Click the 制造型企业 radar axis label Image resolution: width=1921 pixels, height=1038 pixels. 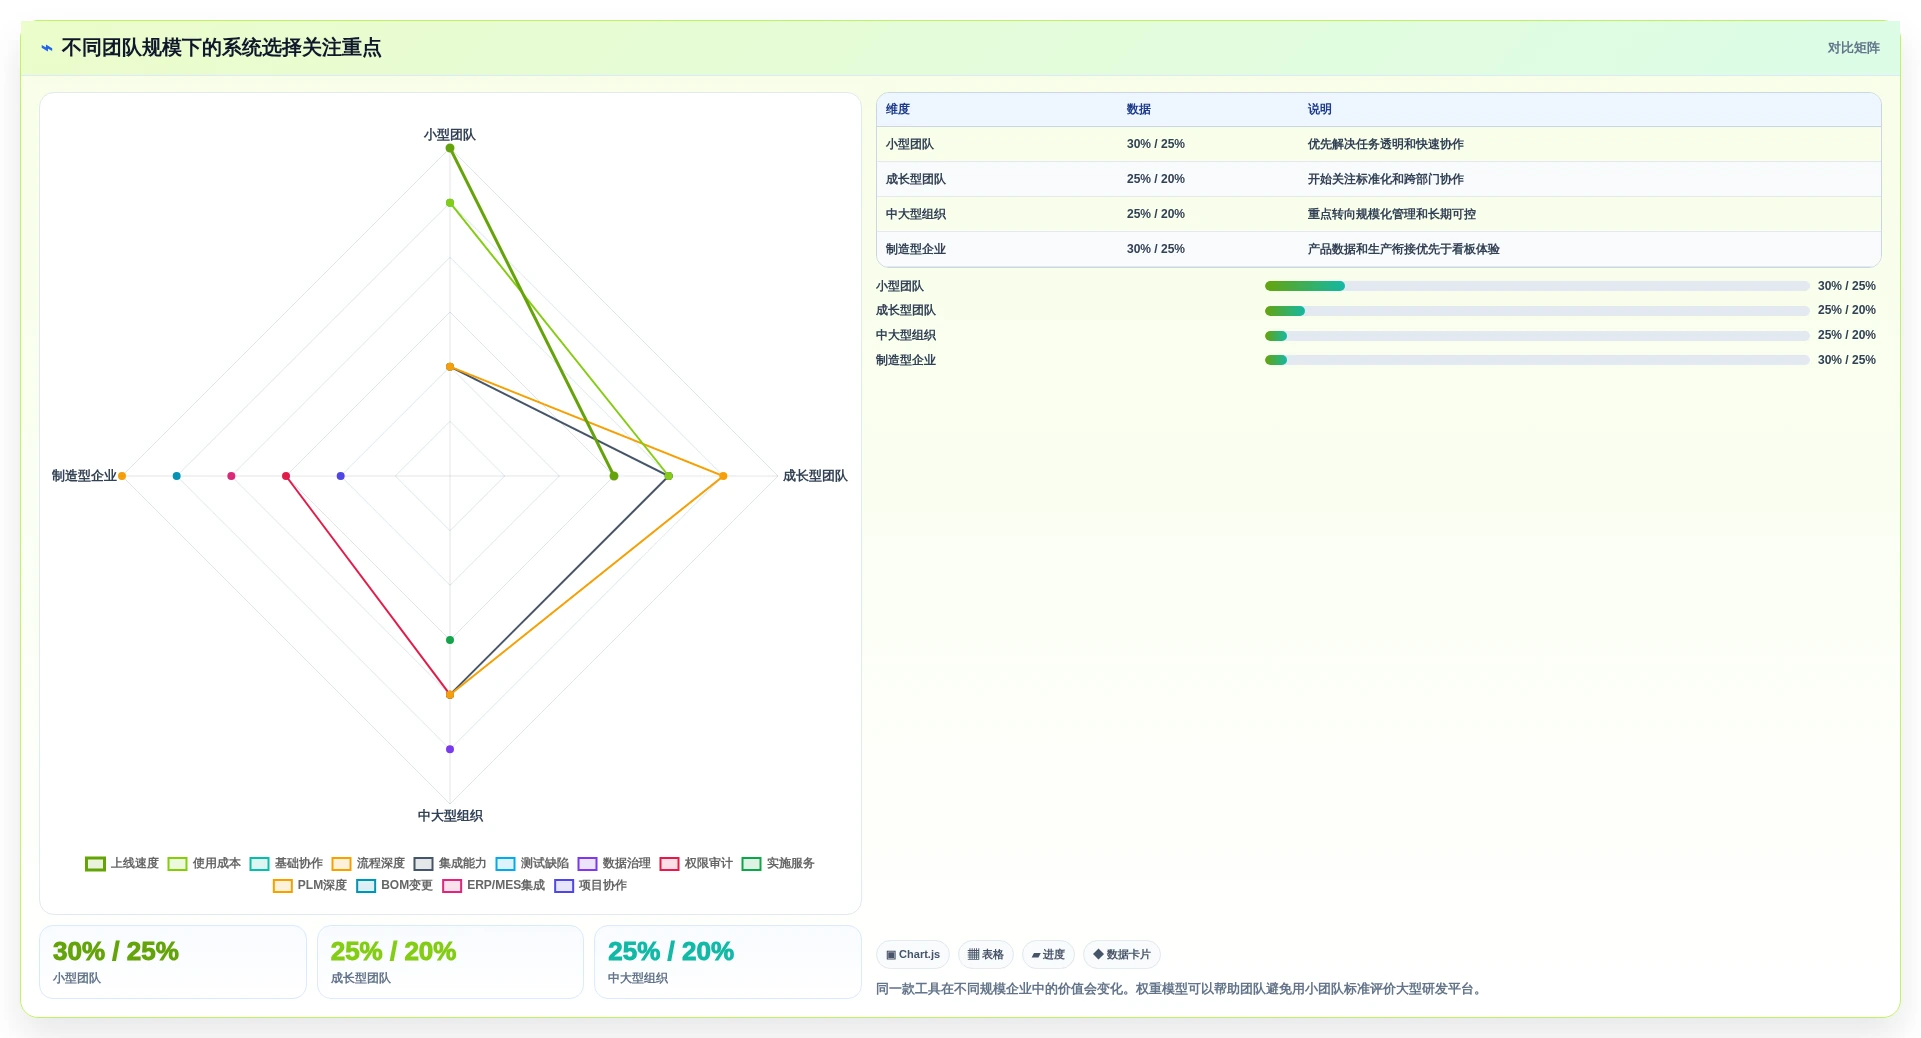pyautogui.click(x=84, y=476)
